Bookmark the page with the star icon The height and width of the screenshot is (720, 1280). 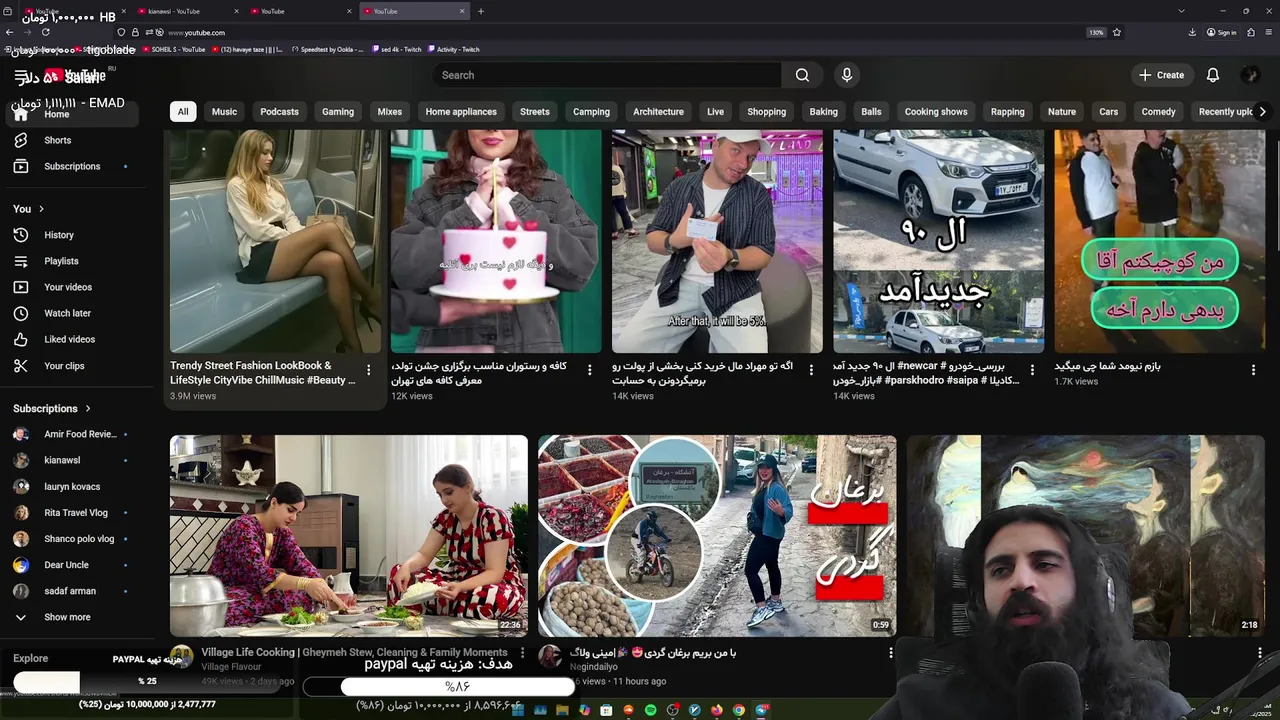coord(1117,32)
